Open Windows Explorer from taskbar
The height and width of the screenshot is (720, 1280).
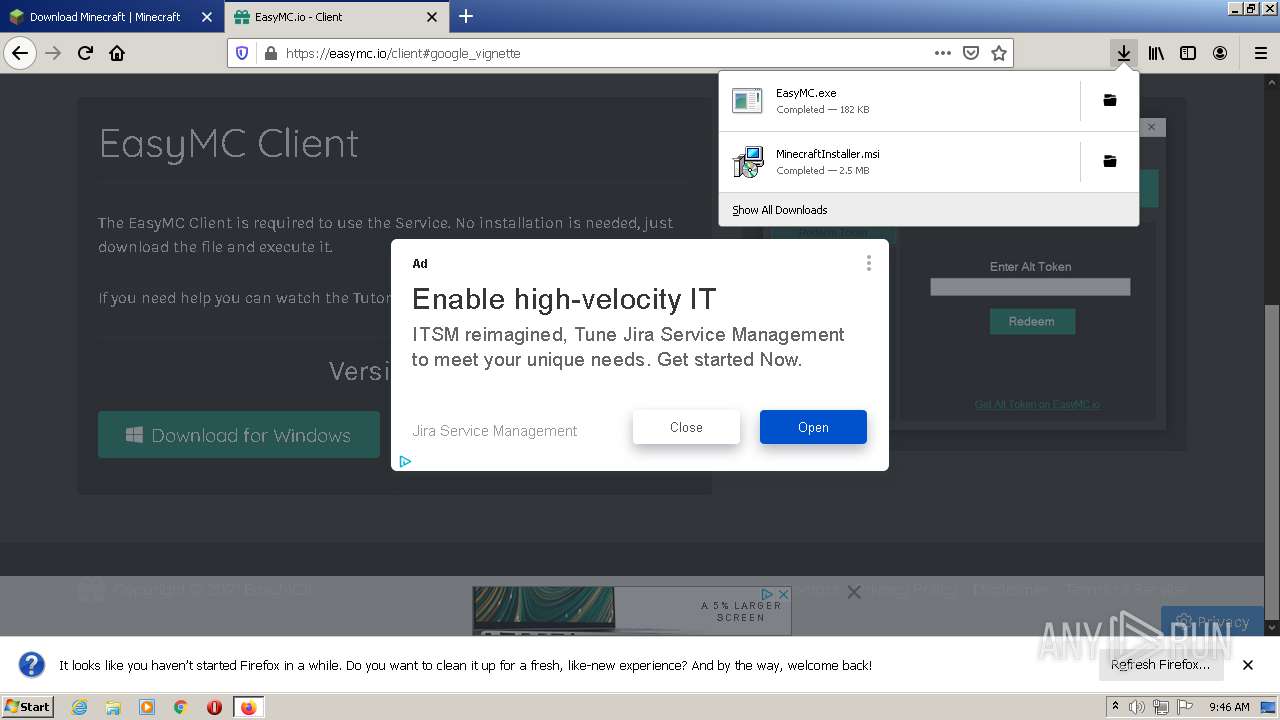click(x=113, y=707)
